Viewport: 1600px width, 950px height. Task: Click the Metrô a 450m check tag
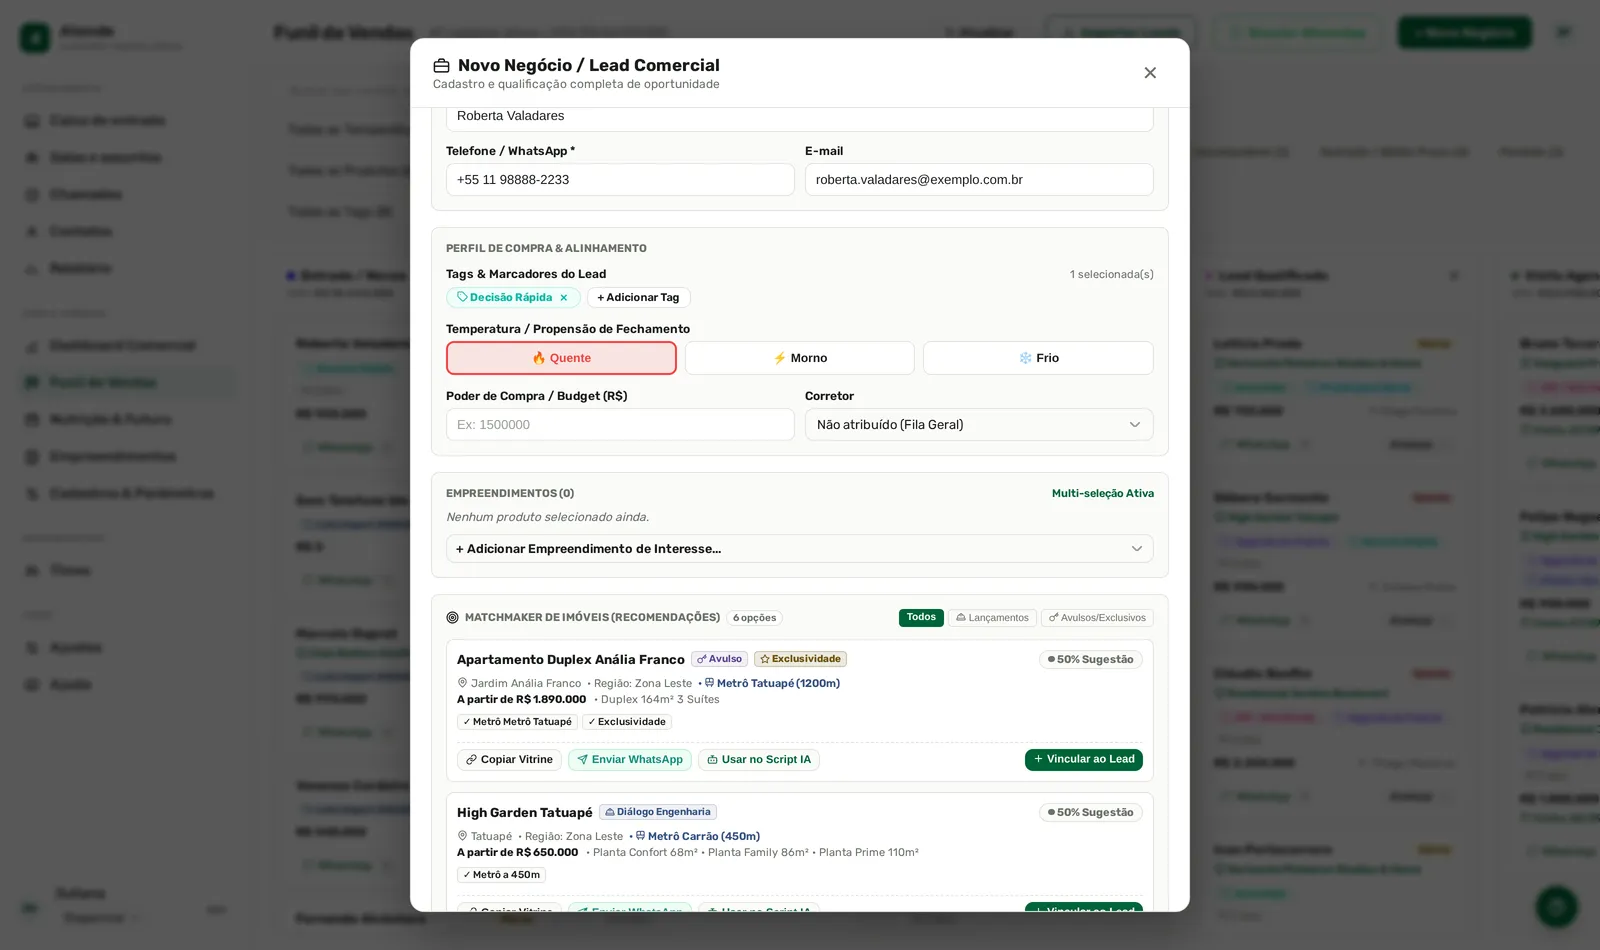coord(501,875)
